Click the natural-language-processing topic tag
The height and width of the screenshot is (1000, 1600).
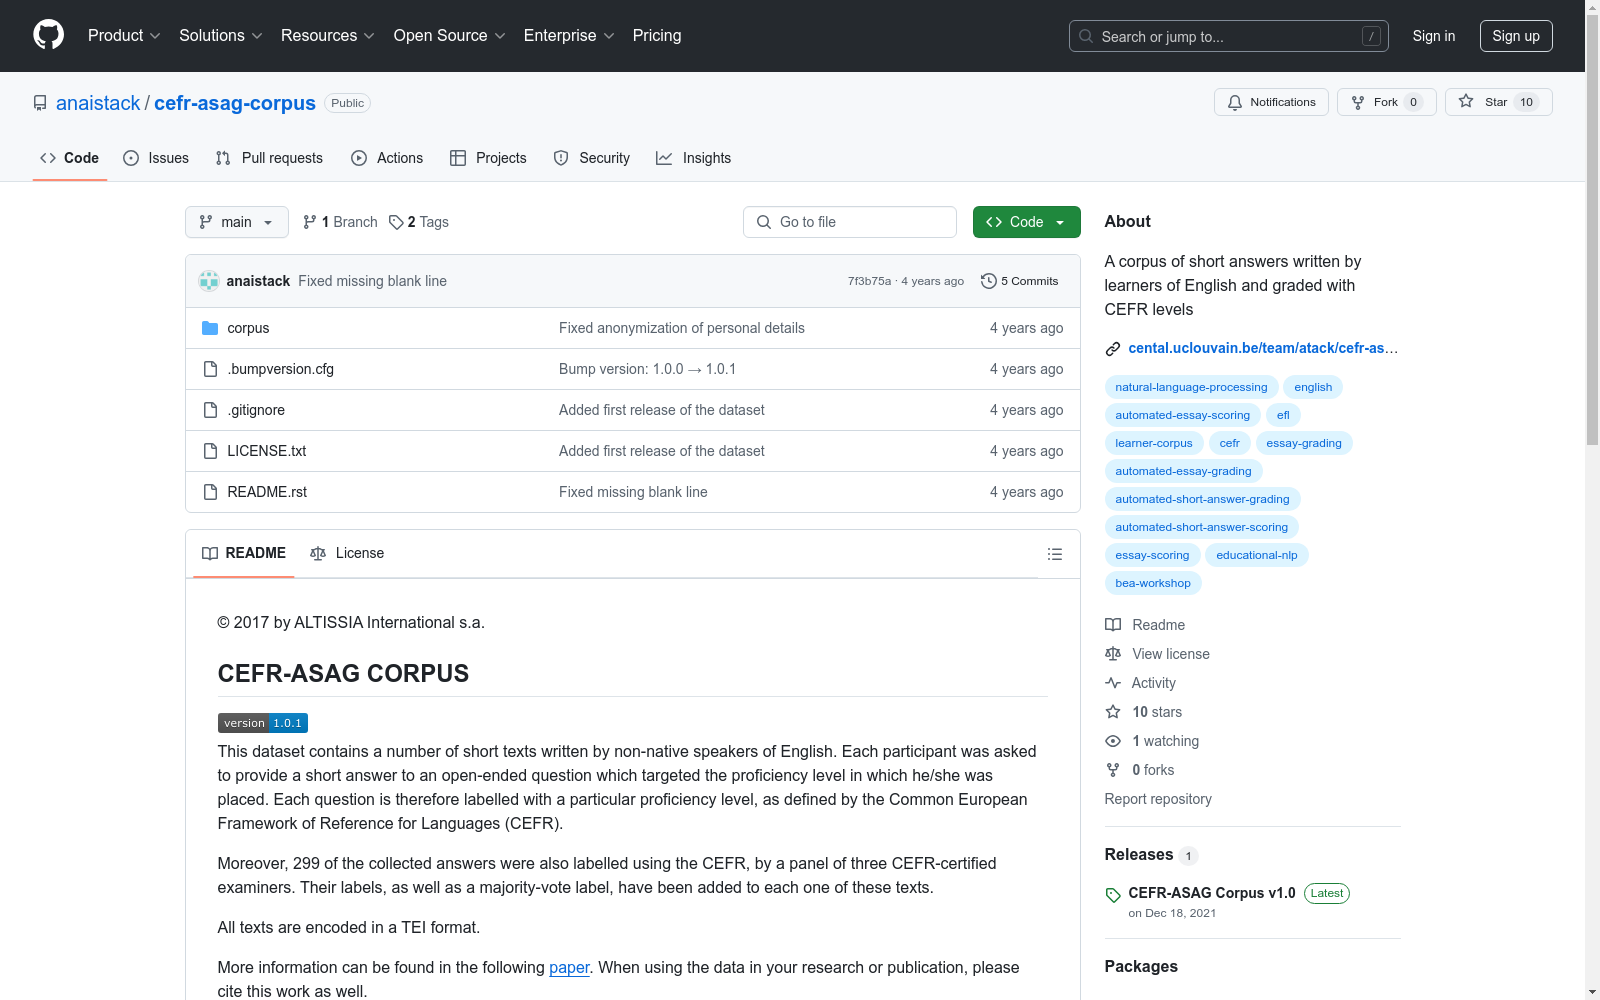pos(1191,387)
